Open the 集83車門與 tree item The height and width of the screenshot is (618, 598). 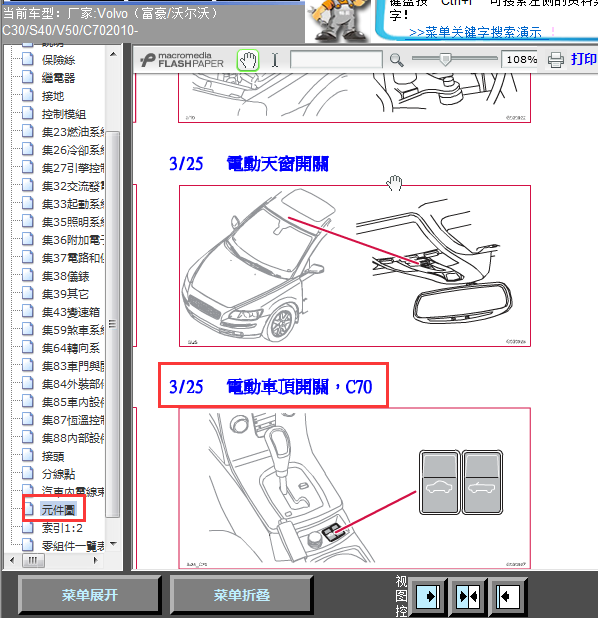tap(73, 366)
